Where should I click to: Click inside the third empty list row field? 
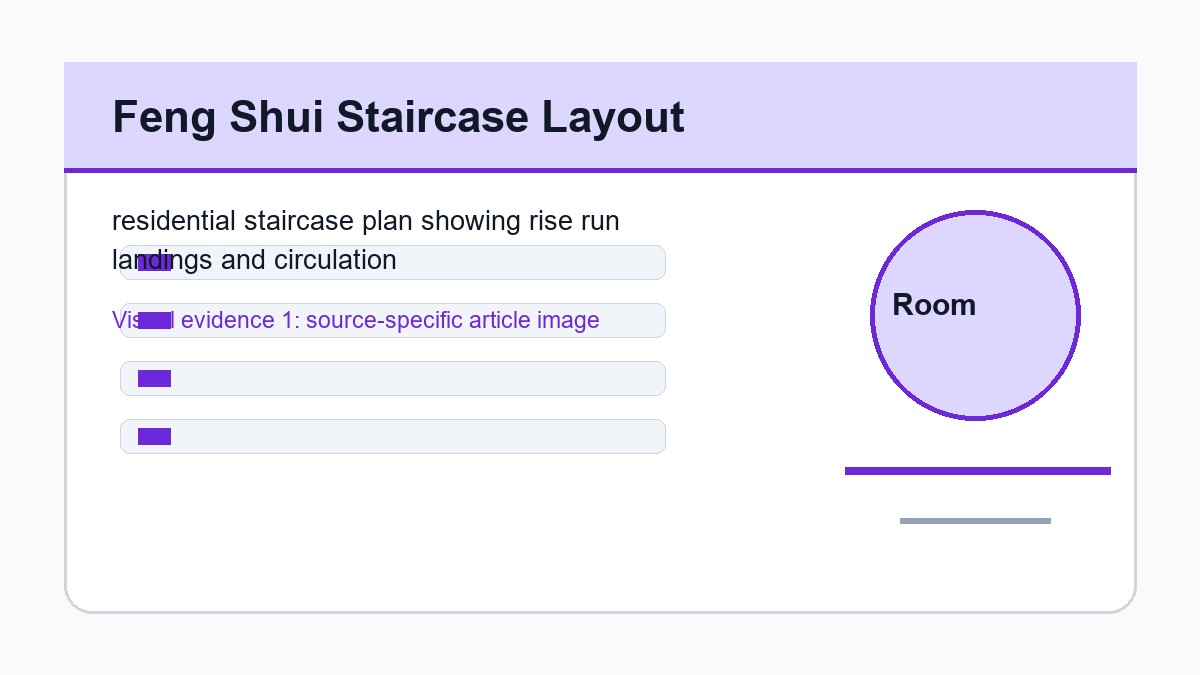pyautogui.click(x=393, y=378)
